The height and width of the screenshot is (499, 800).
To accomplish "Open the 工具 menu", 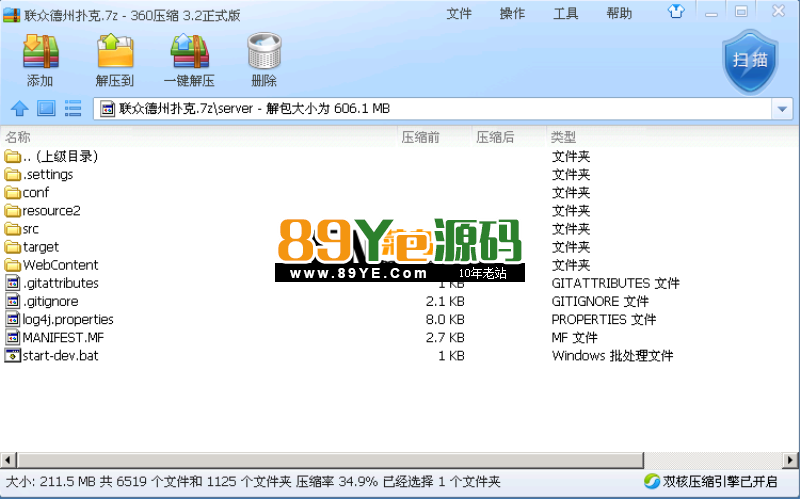I will pyautogui.click(x=566, y=14).
